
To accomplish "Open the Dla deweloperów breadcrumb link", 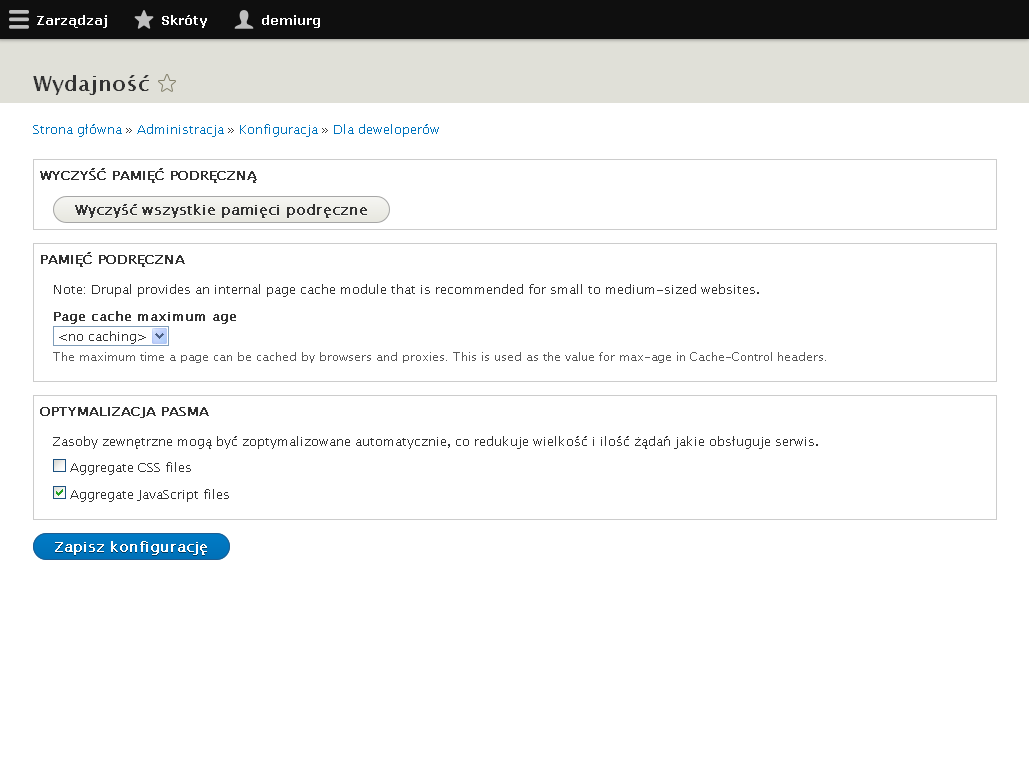I will tap(385, 129).
